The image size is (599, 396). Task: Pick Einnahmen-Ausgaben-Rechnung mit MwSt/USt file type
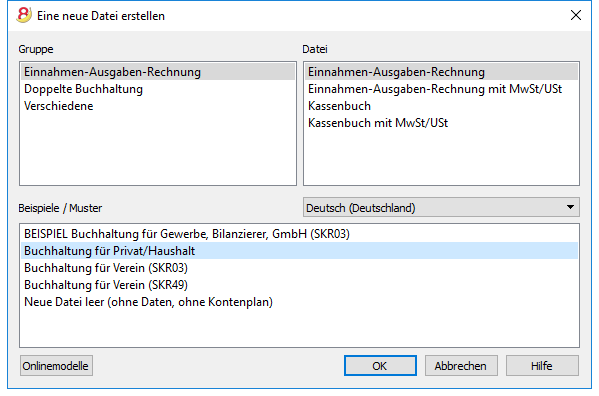441,89
